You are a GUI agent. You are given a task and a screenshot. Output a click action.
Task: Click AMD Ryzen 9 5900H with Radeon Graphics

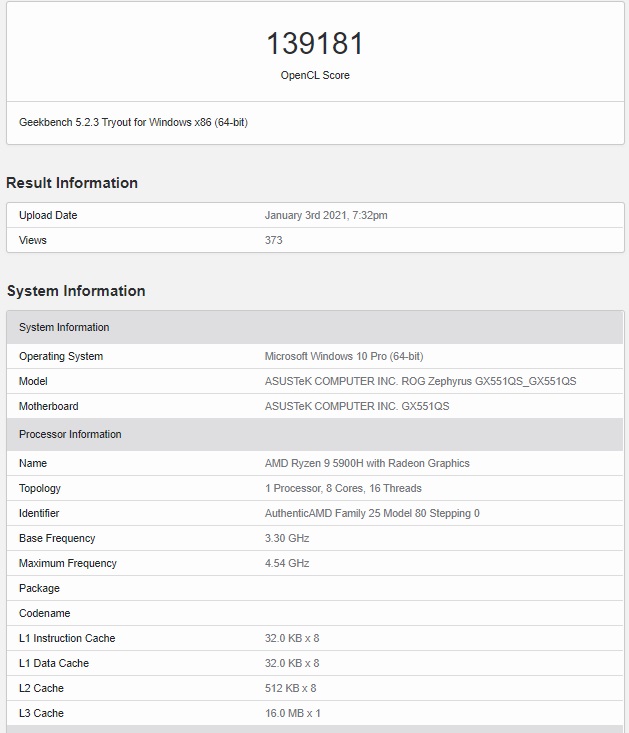pyautogui.click(x=367, y=463)
